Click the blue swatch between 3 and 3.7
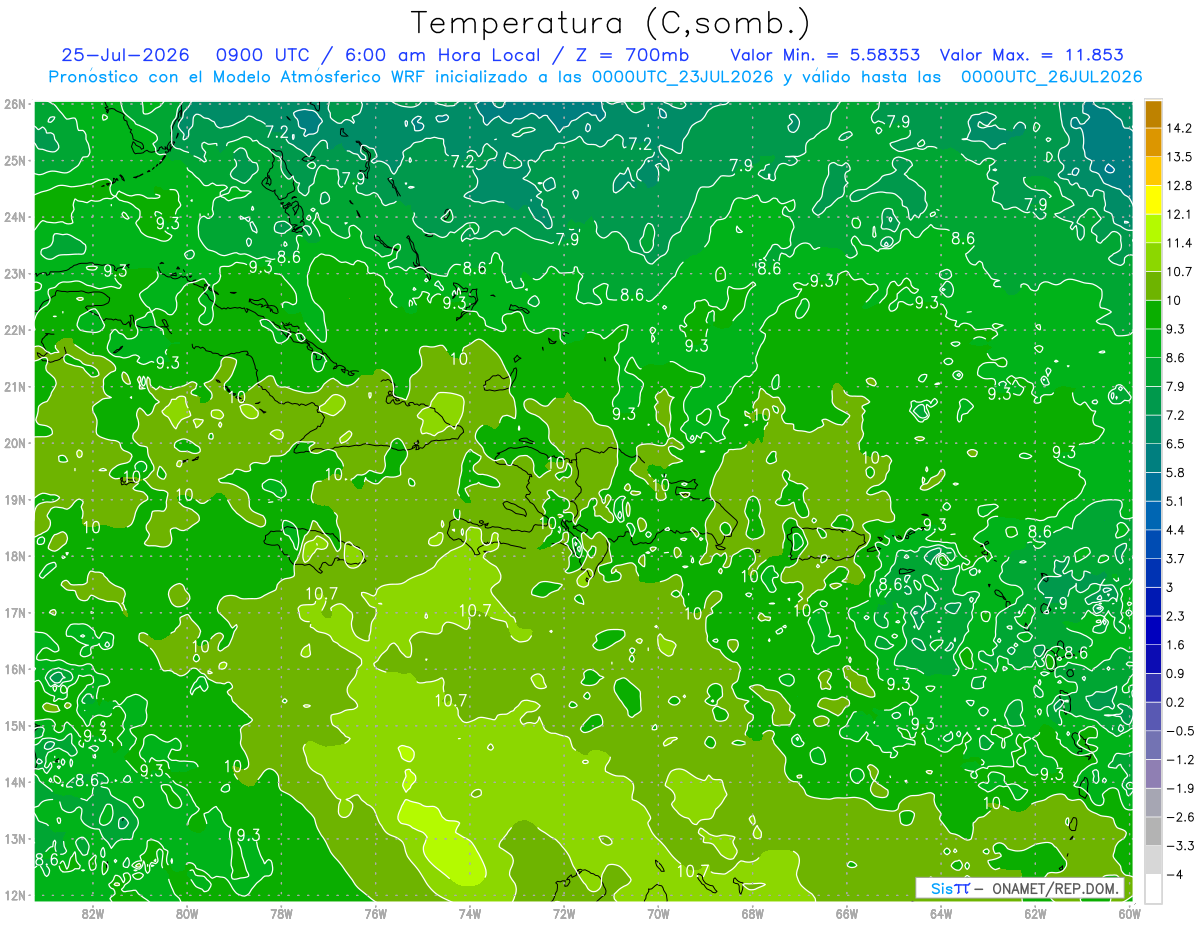This screenshot has width=1200, height=927. pos(1153,573)
